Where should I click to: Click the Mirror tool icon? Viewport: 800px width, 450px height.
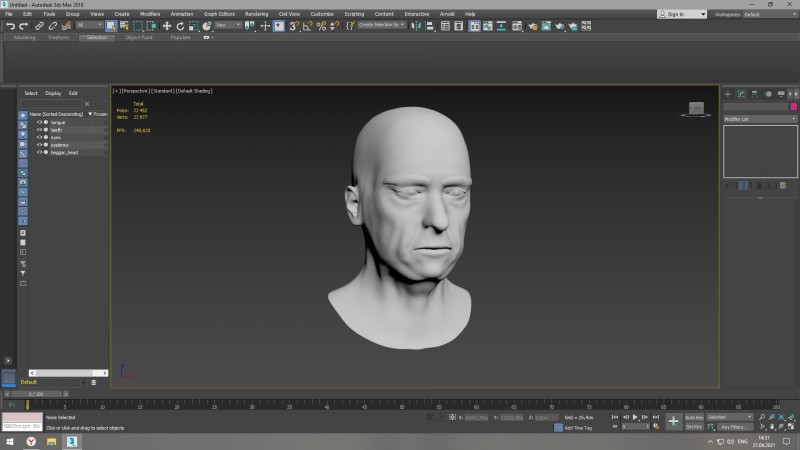(x=416, y=26)
